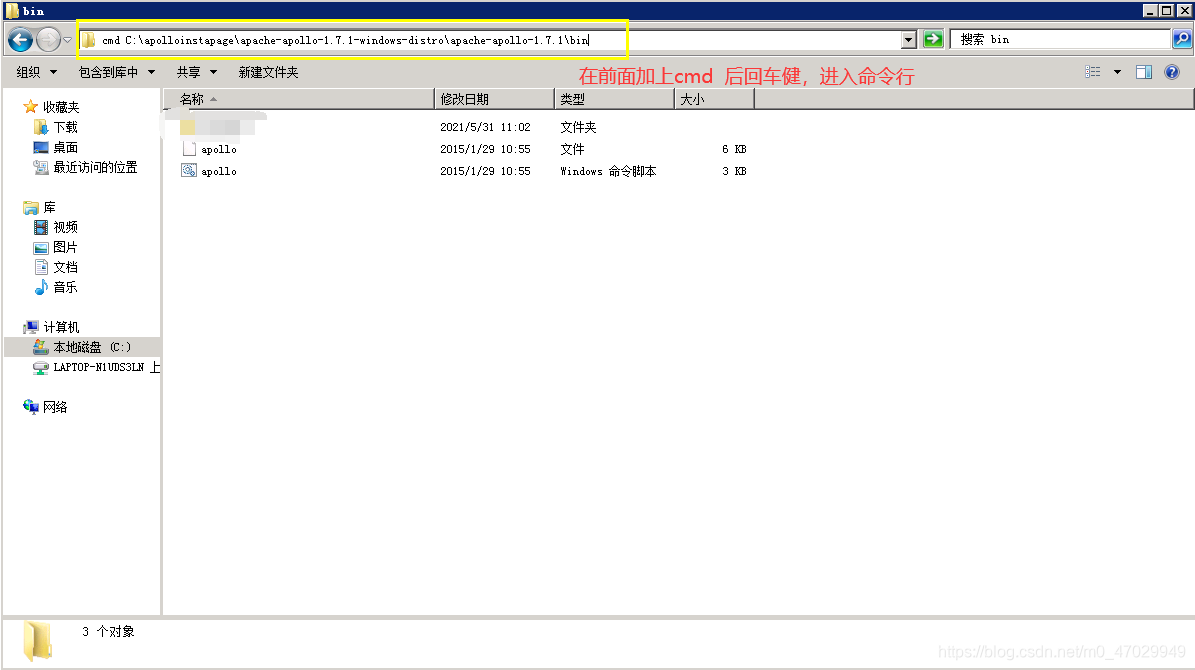Click the 视频 film icon
This screenshot has width=1195, height=670.
click(41, 227)
